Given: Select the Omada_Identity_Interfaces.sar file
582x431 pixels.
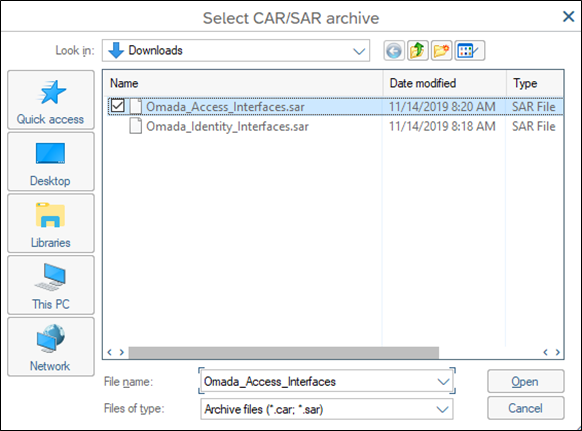Looking at the screenshot, I should 227,126.
